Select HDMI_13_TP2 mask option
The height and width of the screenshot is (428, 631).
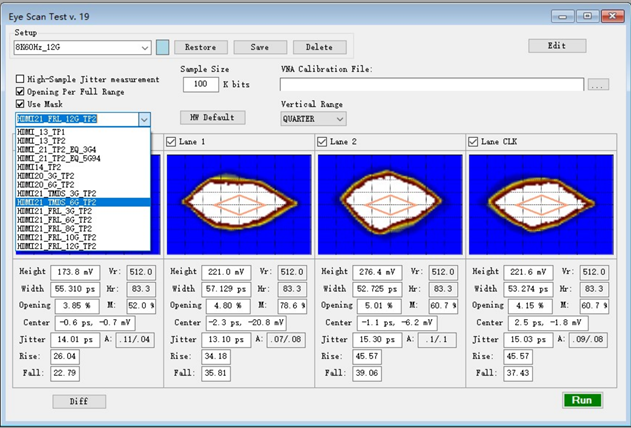tap(83, 141)
